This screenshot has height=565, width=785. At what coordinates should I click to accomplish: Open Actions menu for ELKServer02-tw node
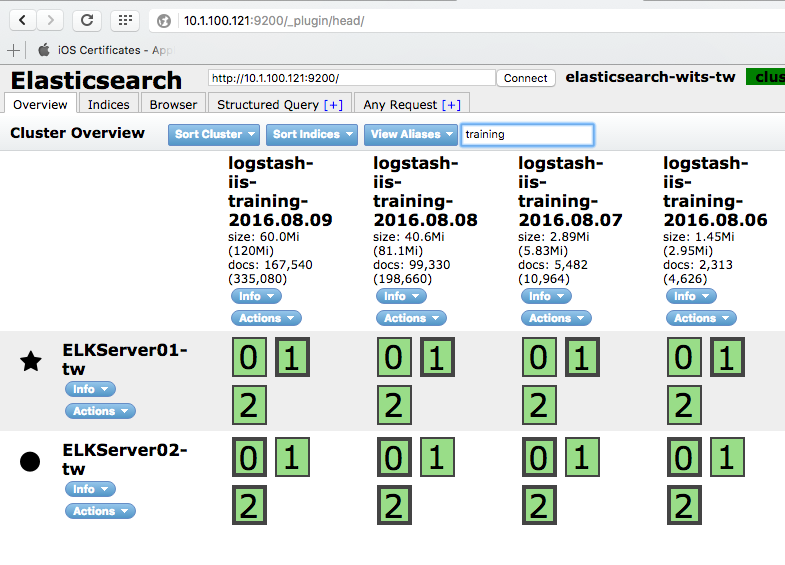100,511
